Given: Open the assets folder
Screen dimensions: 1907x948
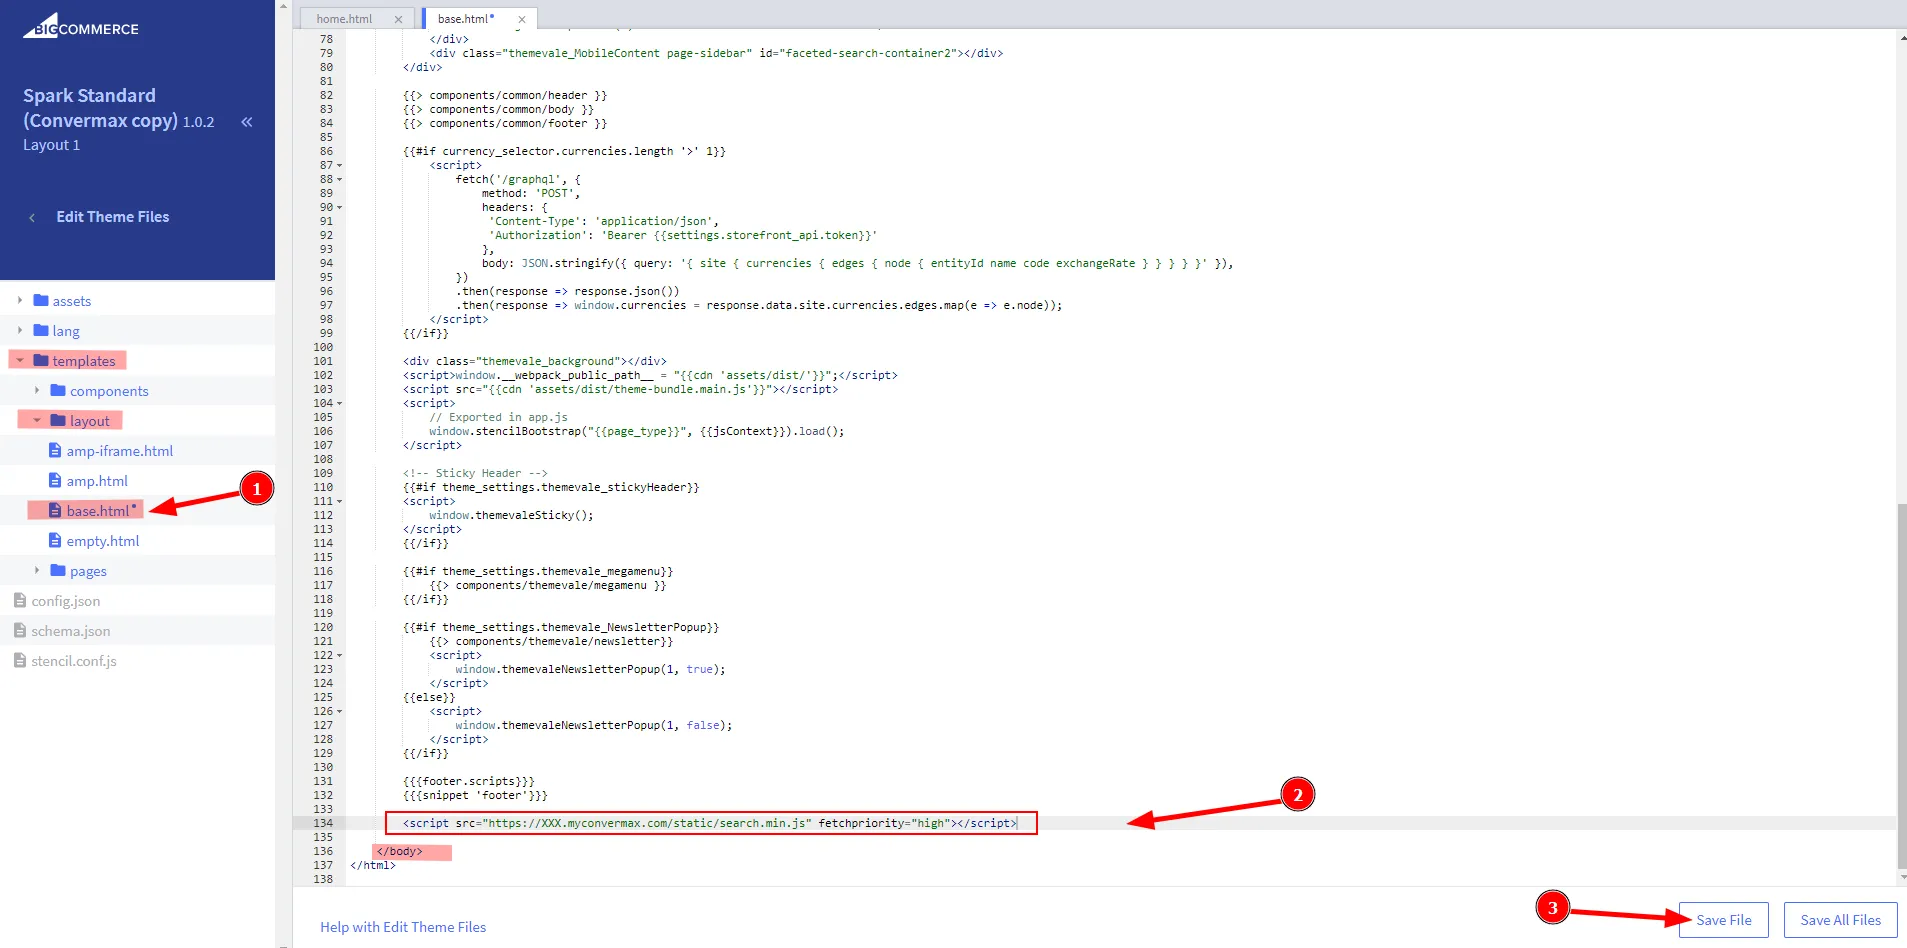Looking at the screenshot, I should coord(71,301).
